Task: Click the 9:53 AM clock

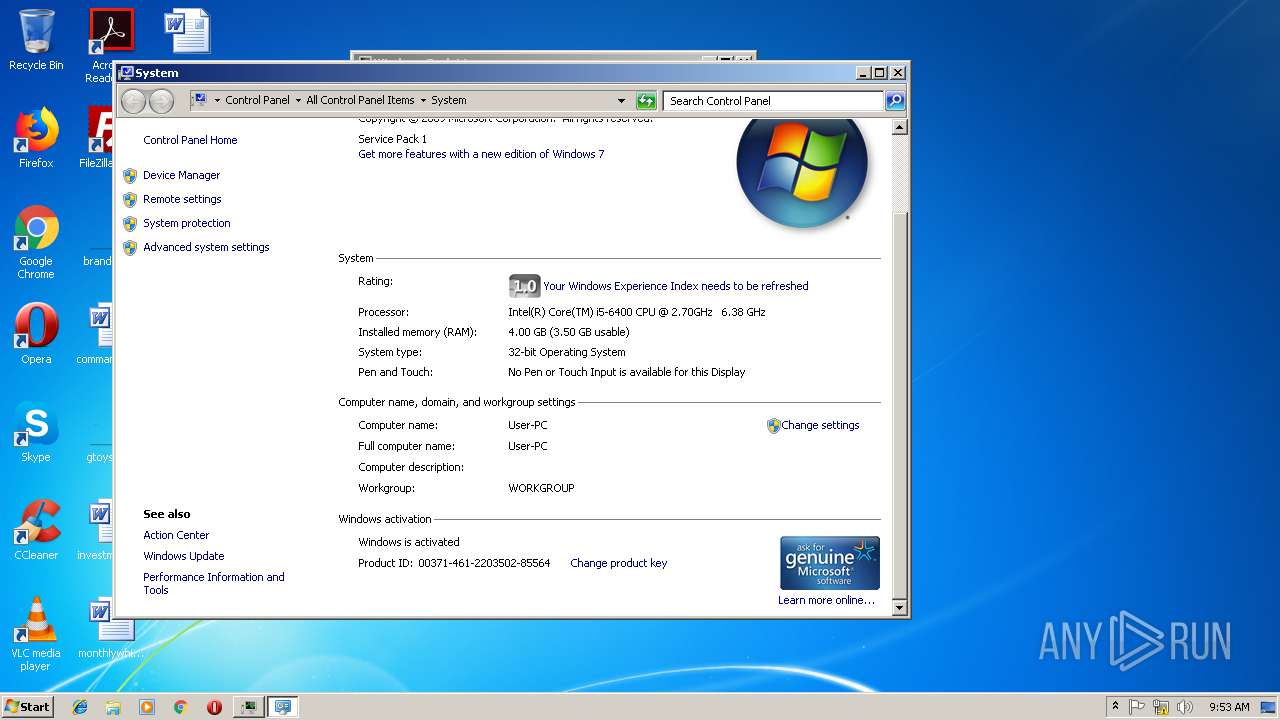Action: [x=1229, y=707]
